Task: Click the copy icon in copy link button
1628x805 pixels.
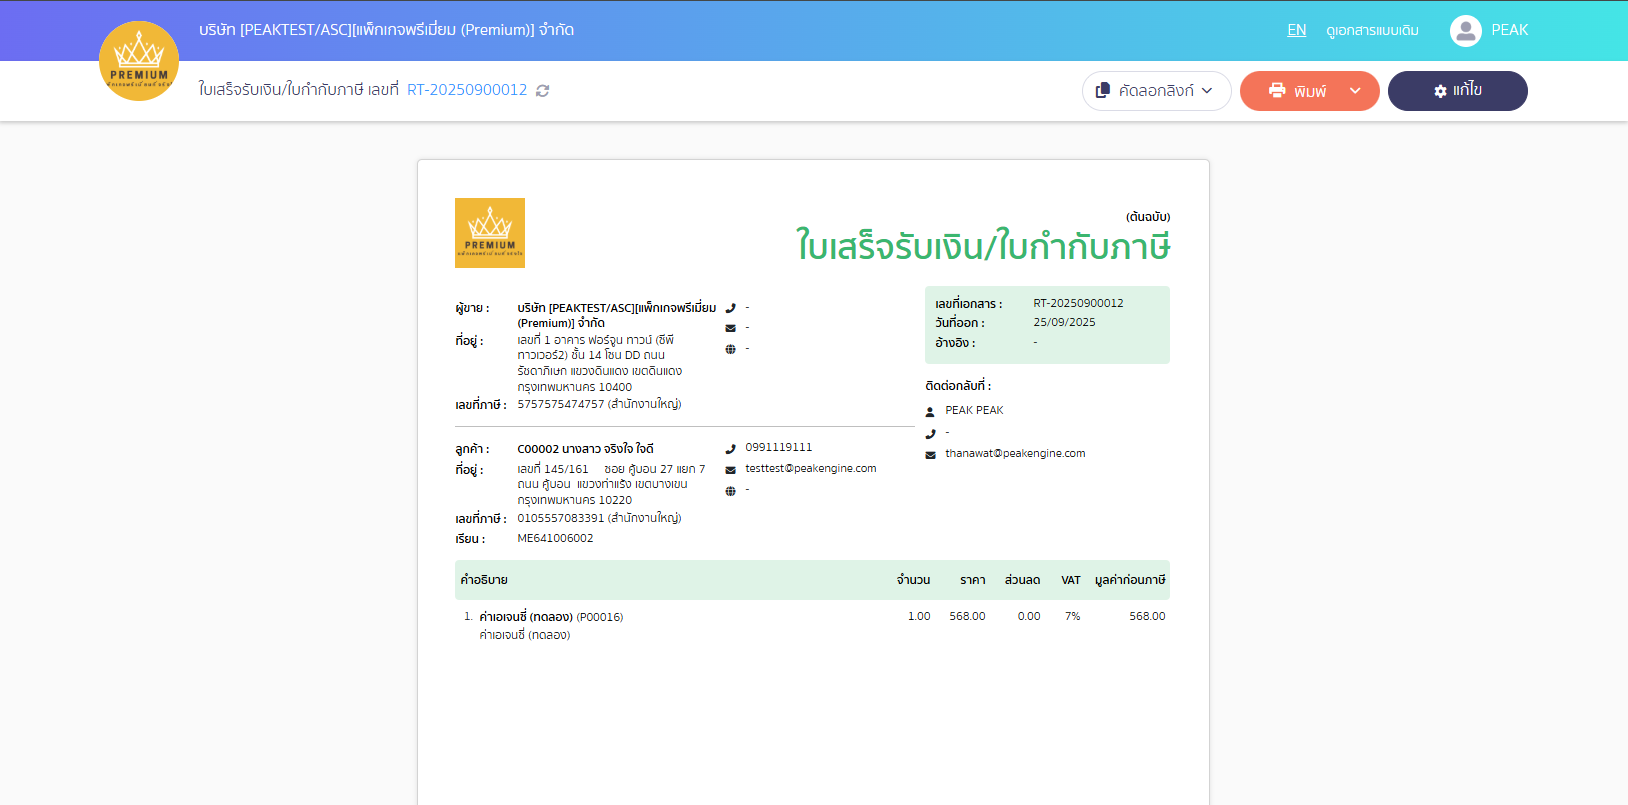Action: 1103,90
